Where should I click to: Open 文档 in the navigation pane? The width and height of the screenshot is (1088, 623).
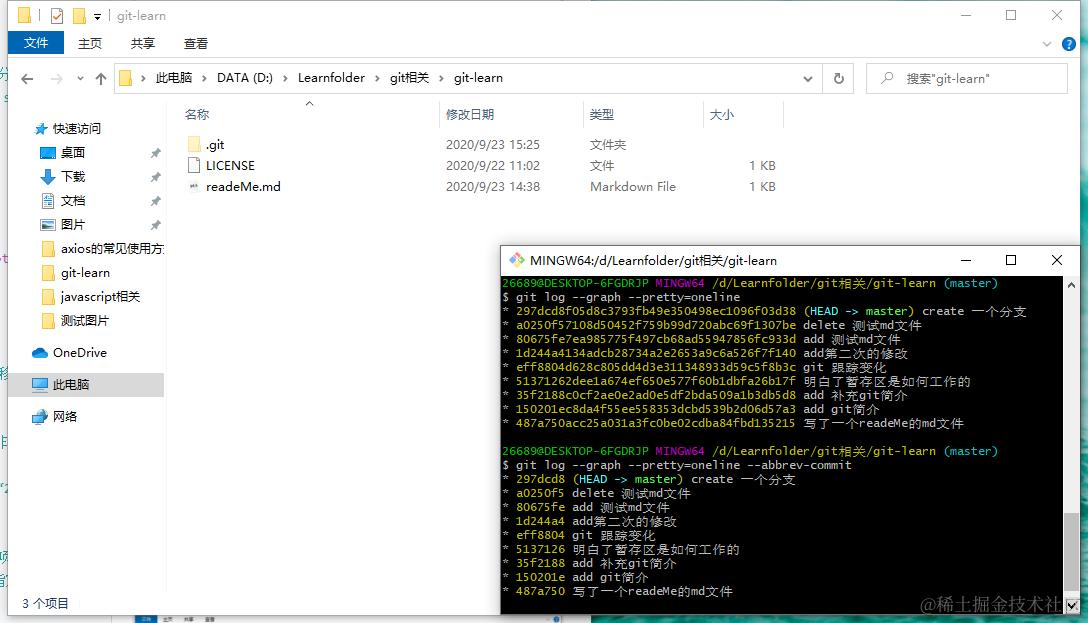pos(72,200)
